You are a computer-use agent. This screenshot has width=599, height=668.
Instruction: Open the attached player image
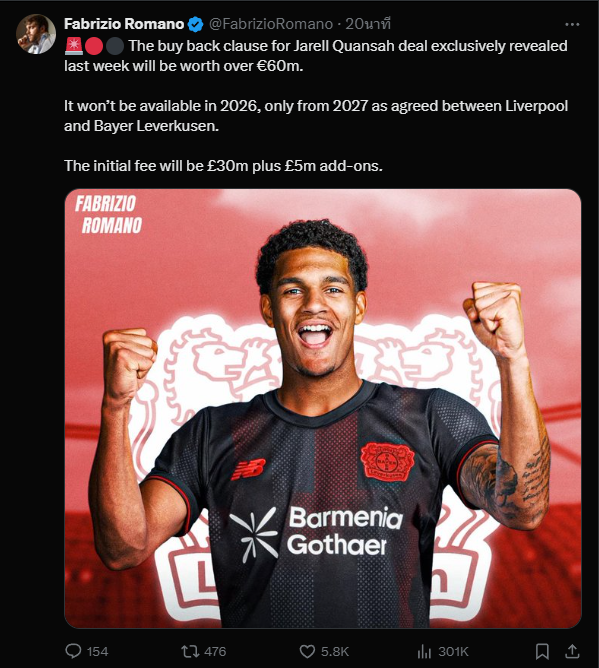pyautogui.click(x=323, y=408)
